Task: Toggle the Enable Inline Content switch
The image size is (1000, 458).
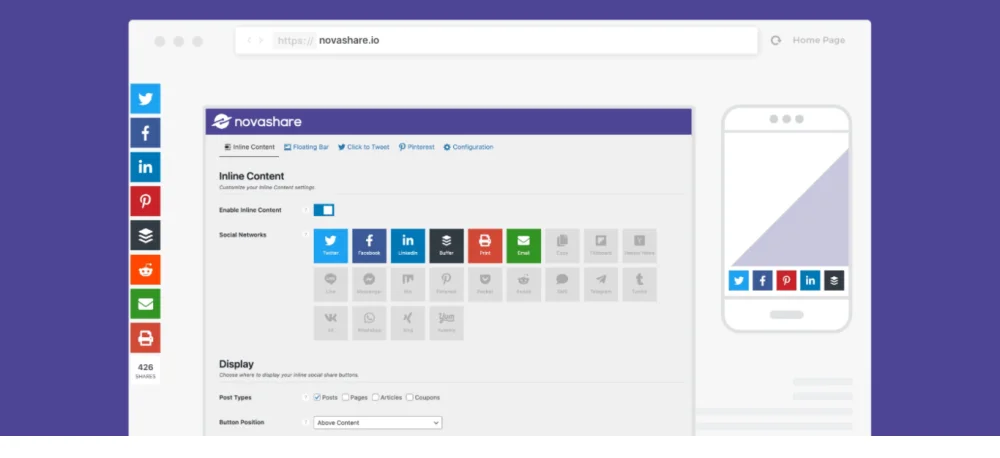Action: coord(323,210)
